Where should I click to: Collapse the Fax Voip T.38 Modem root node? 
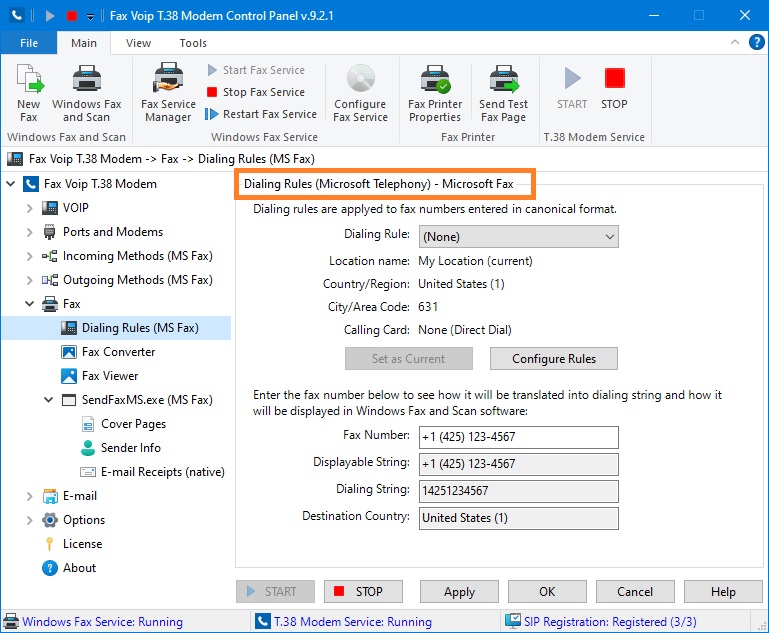[x=10, y=184]
